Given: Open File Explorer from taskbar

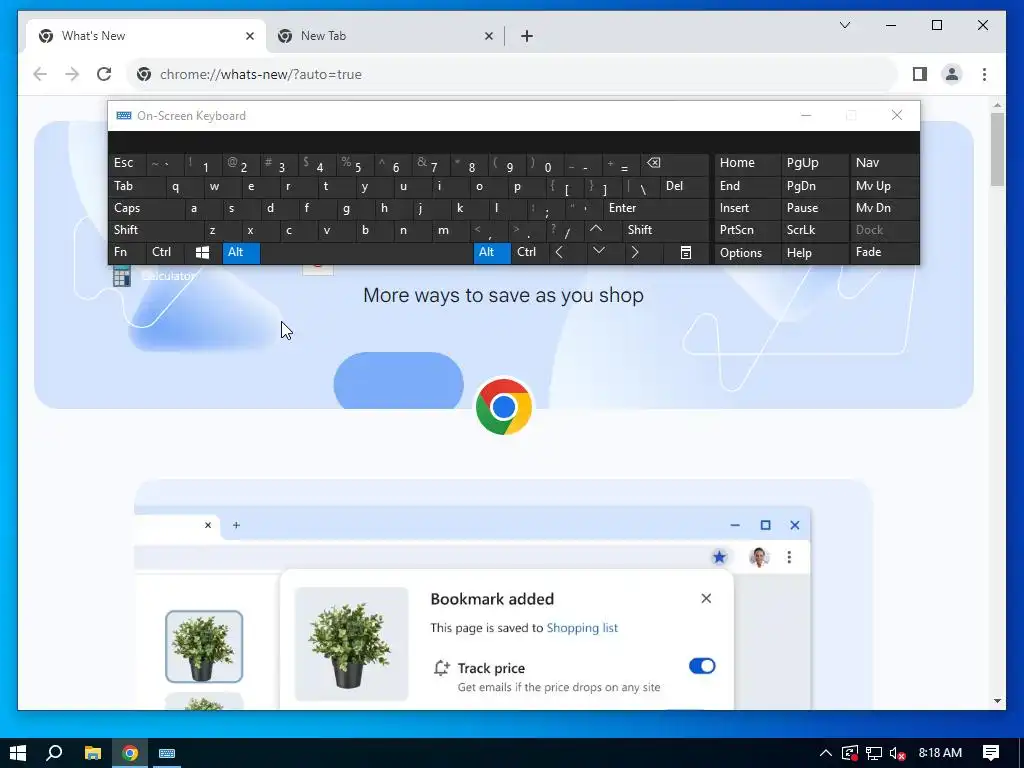Looking at the screenshot, I should [x=93, y=753].
